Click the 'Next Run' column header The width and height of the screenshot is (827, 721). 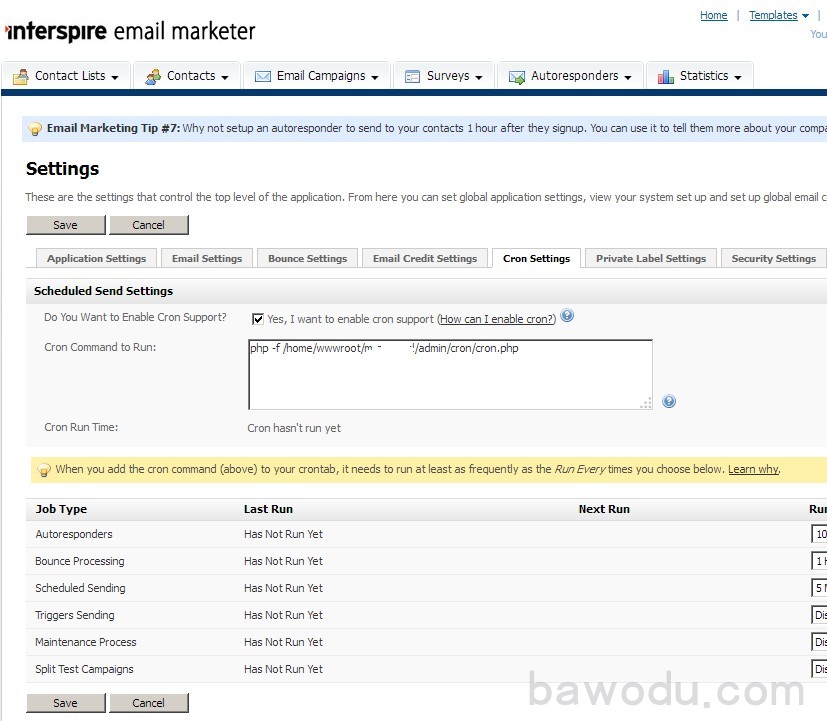[x=604, y=509]
